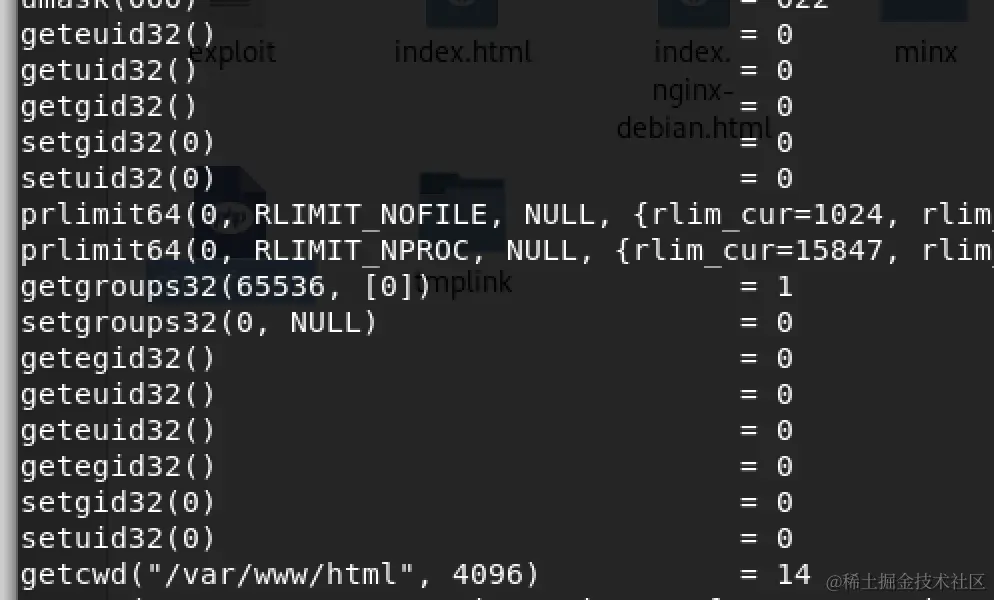This screenshot has width=994, height=600.
Task: Select the minx file icon
Action: 924,10
